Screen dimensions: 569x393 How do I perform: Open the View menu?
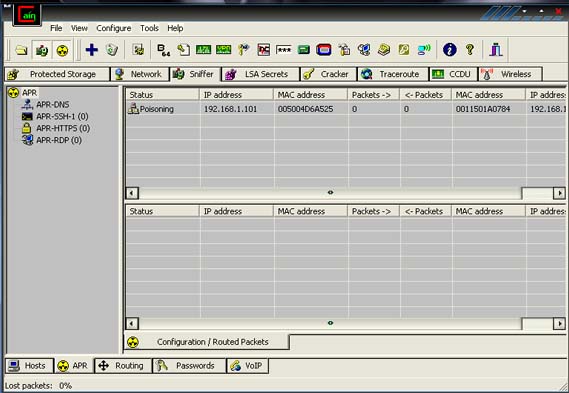(x=79, y=28)
